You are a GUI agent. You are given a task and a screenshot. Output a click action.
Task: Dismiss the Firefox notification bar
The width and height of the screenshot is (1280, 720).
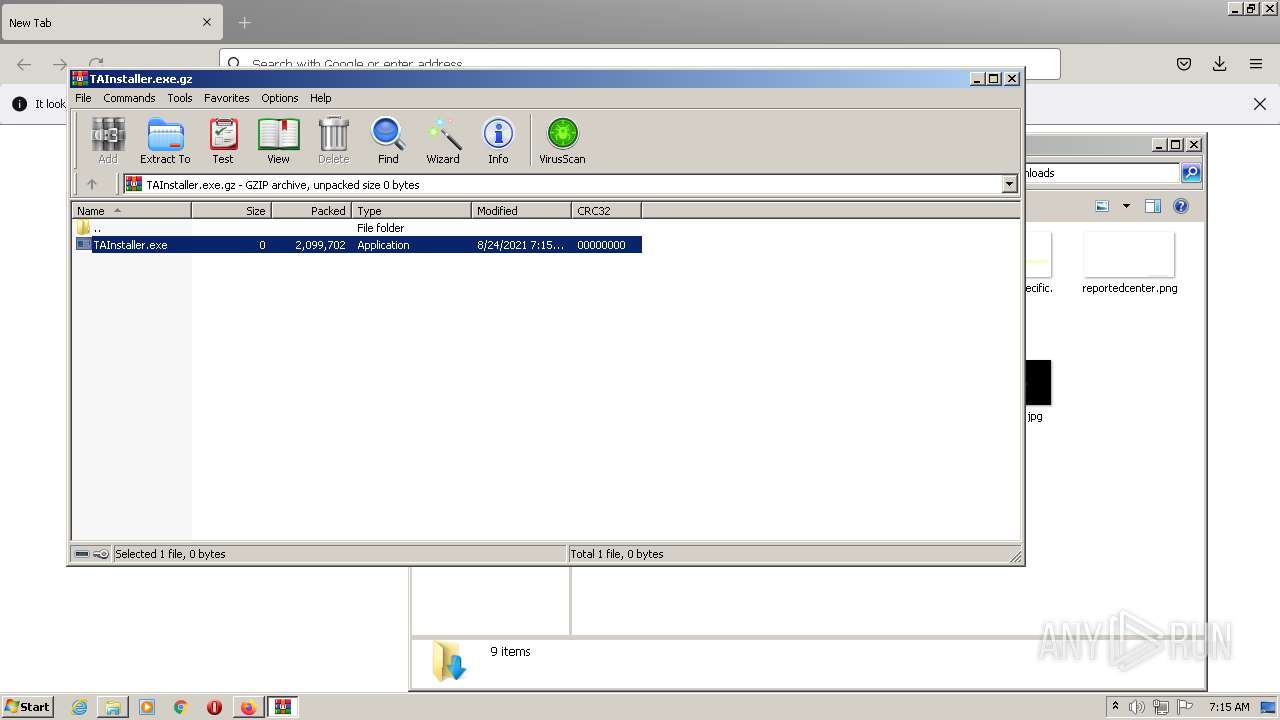point(1260,104)
